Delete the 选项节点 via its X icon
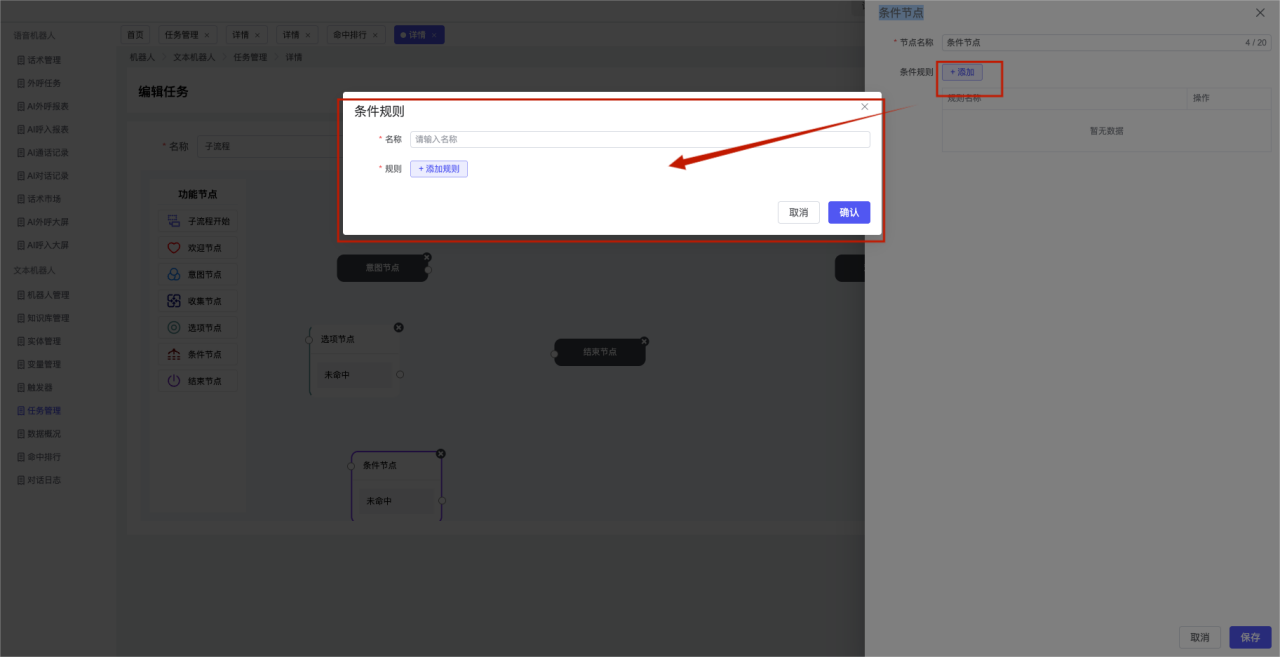 399,327
